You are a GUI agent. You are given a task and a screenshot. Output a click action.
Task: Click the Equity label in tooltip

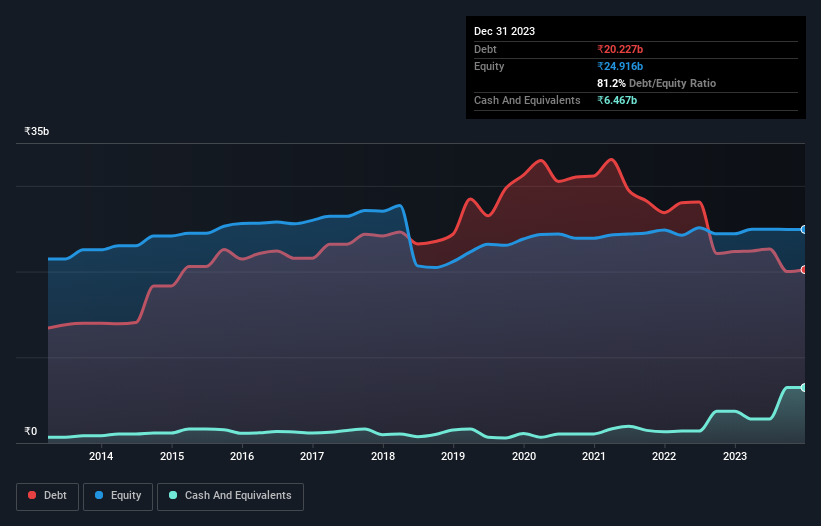coord(489,66)
